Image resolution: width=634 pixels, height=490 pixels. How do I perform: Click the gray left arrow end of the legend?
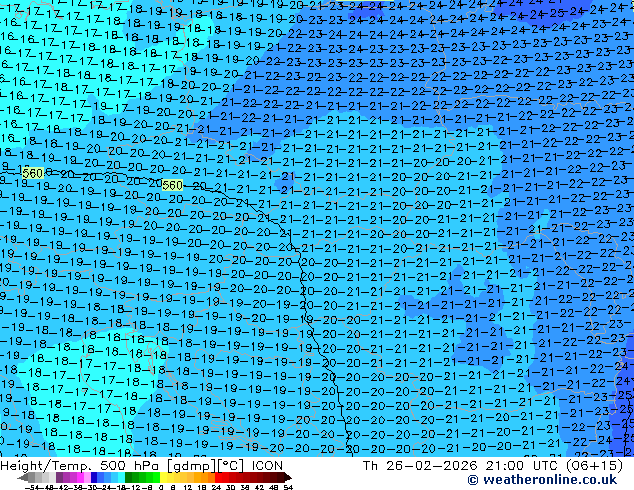(x=23, y=478)
